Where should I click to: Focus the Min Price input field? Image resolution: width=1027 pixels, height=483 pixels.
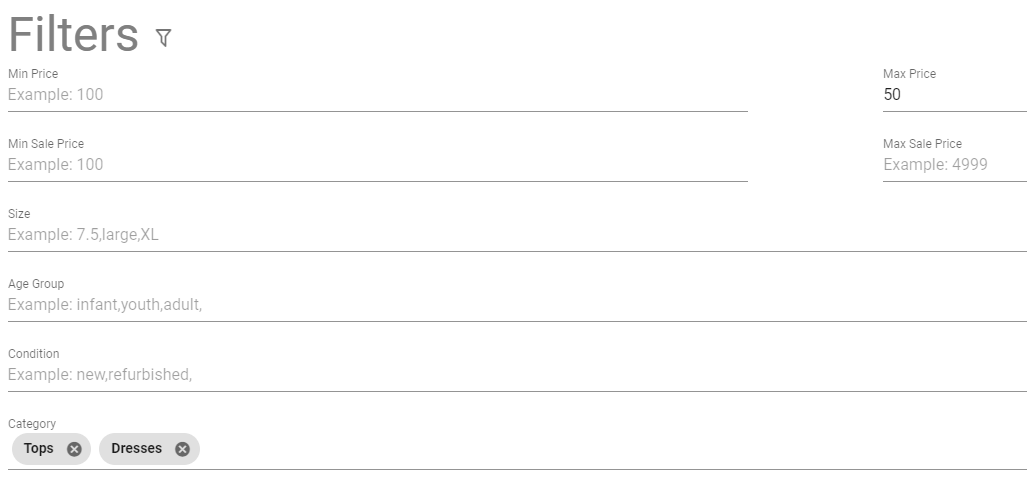tap(378, 94)
